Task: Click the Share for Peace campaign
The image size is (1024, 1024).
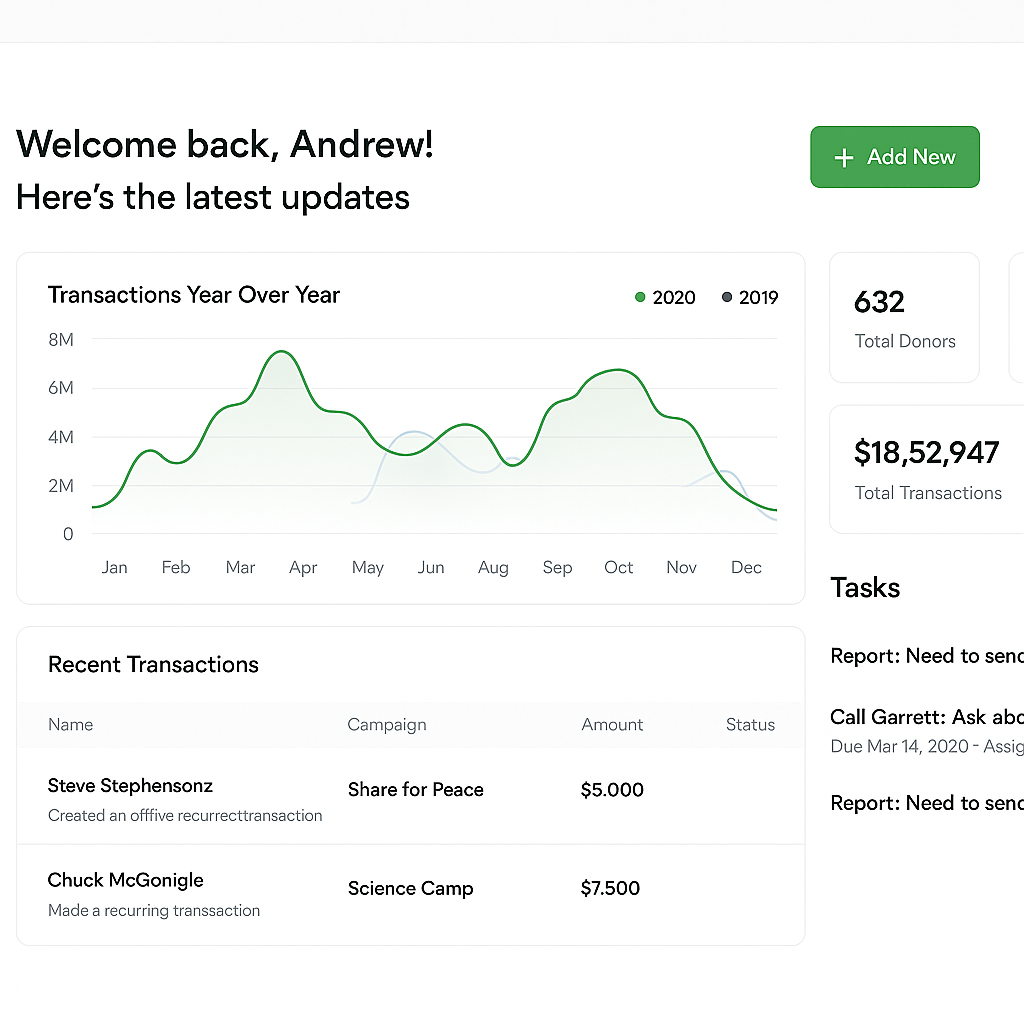Action: [x=415, y=790]
